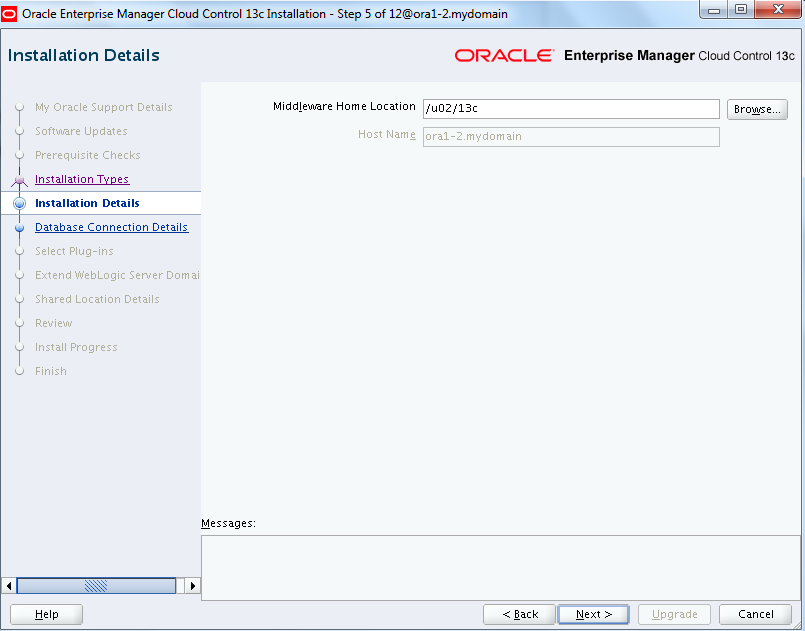Click the Oracle logo in header

(503, 56)
